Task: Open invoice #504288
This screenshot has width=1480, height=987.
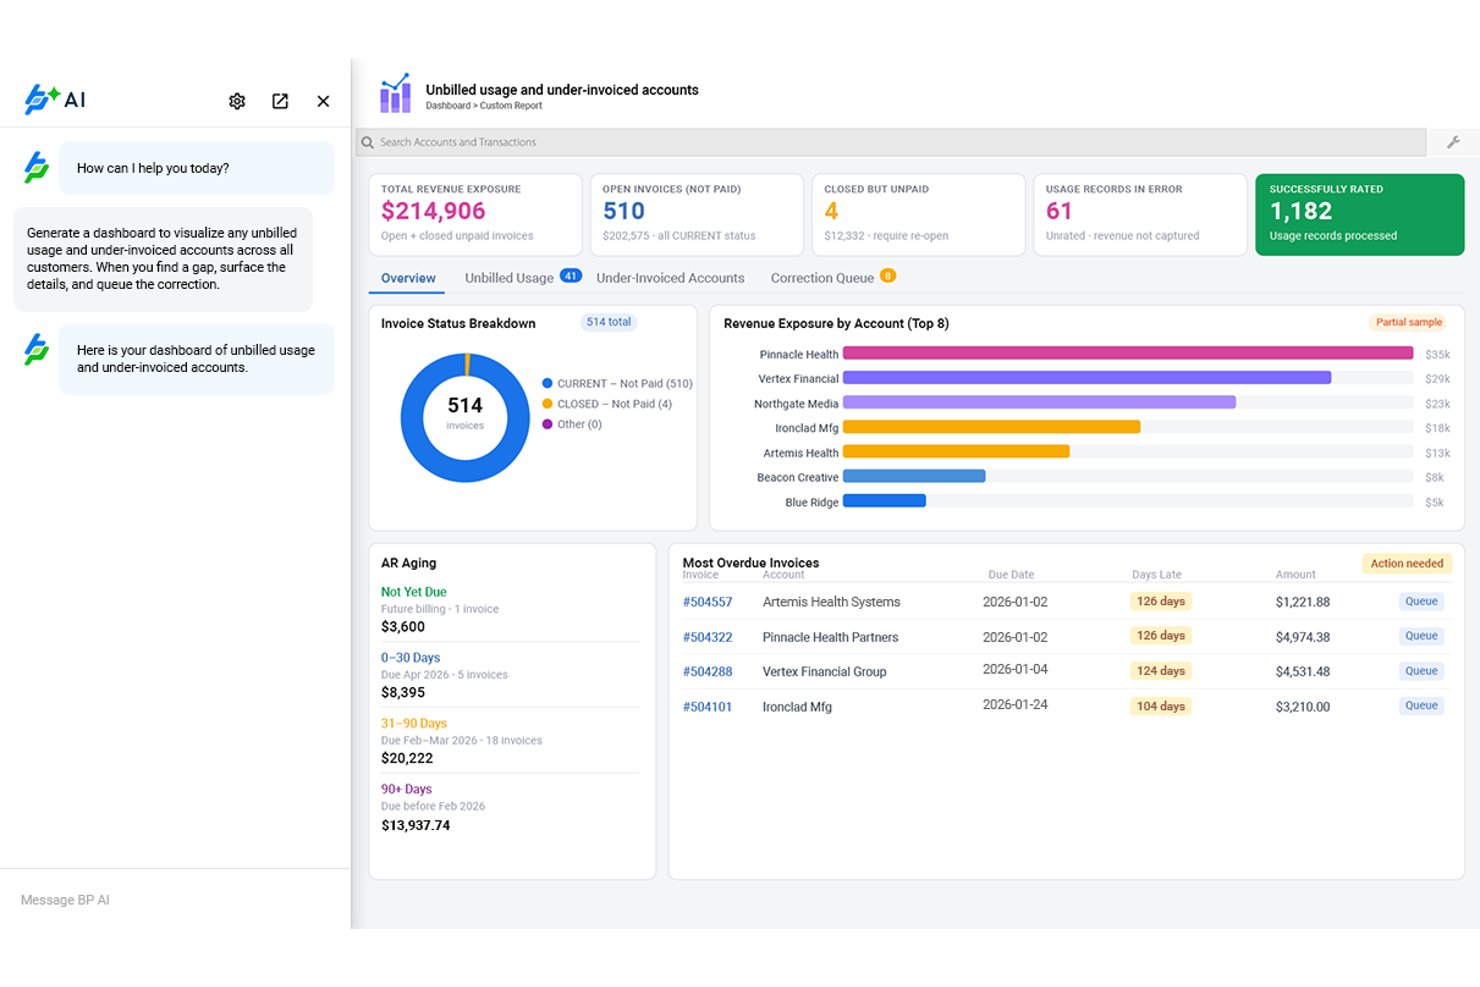Action: tap(707, 672)
